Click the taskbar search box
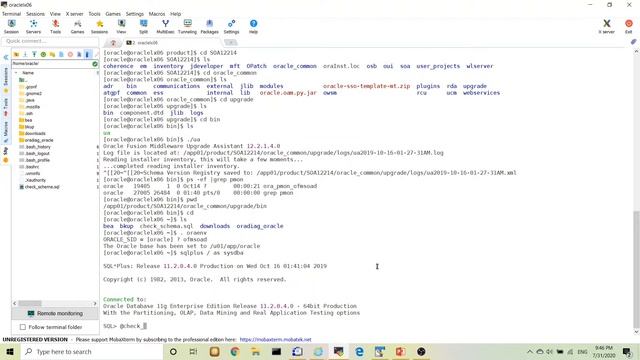Viewport: 640px width, 360px height. pyautogui.click(x=91, y=351)
